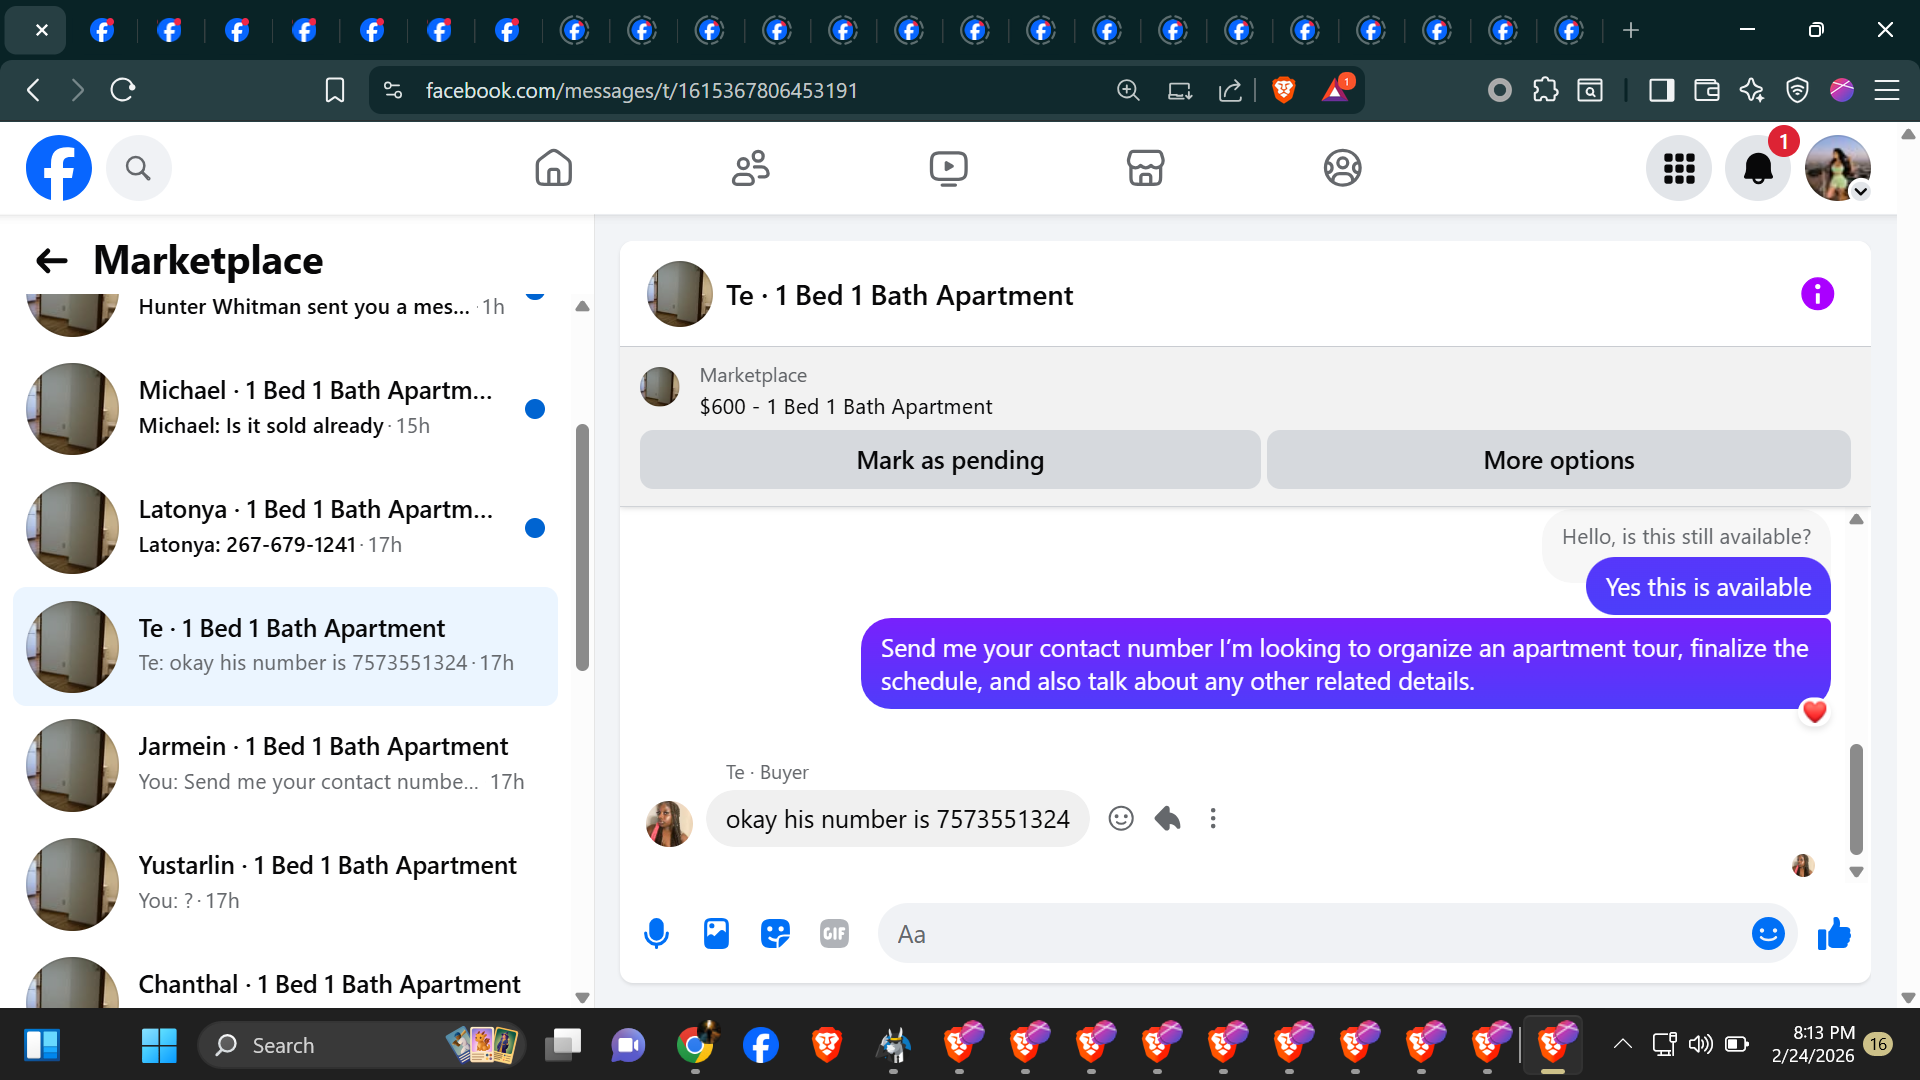Open the sticker picker icon
This screenshot has width=1920, height=1080.
click(x=775, y=934)
